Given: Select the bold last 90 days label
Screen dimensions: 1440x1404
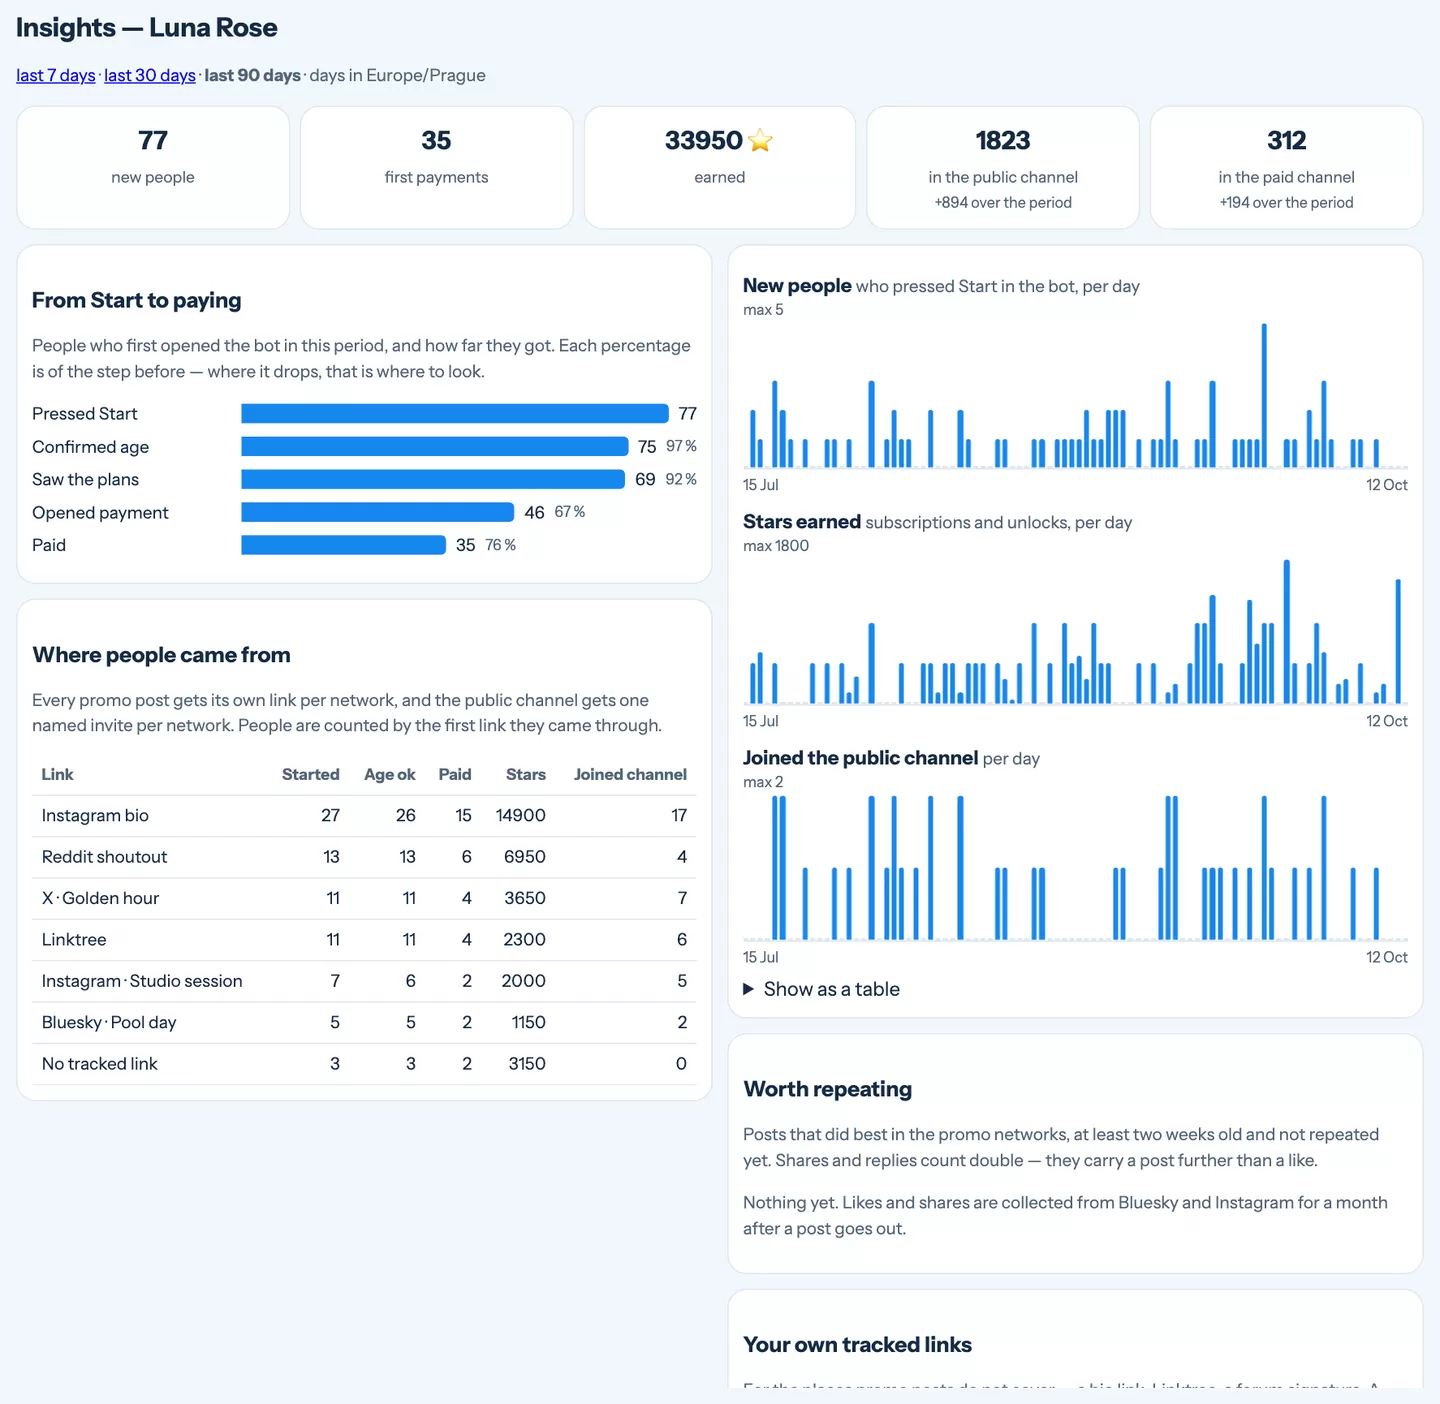Looking at the screenshot, I should pos(253,76).
